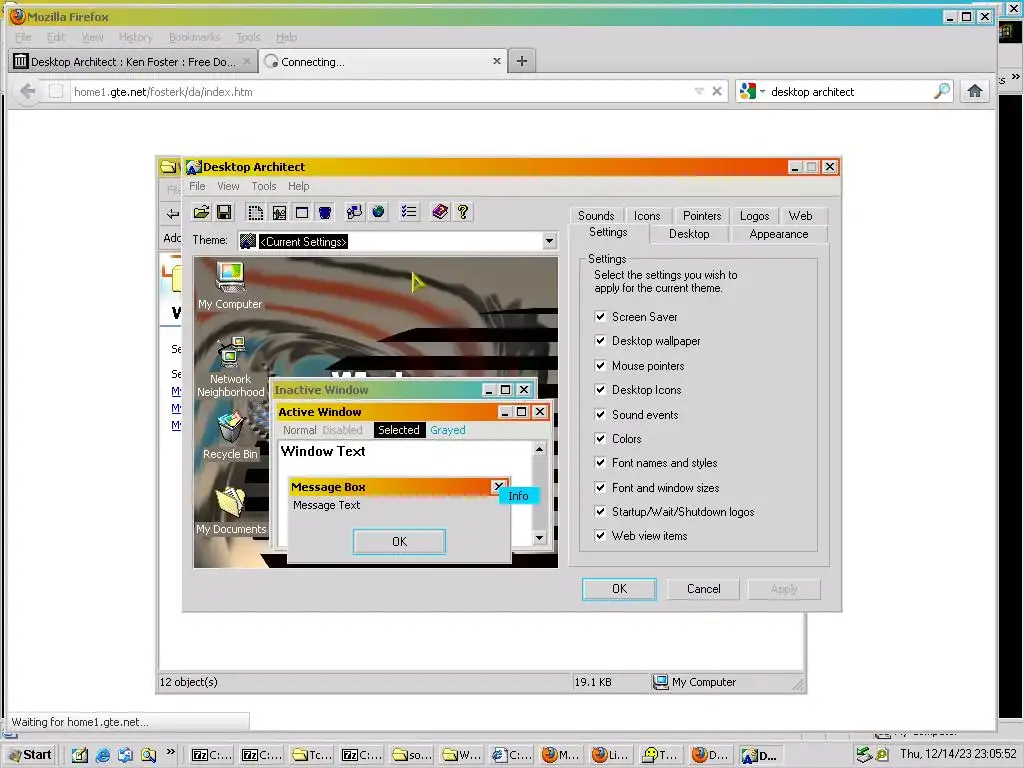The height and width of the screenshot is (768, 1024).
Task: Click the Selected menu item preview
Action: tap(399, 430)
